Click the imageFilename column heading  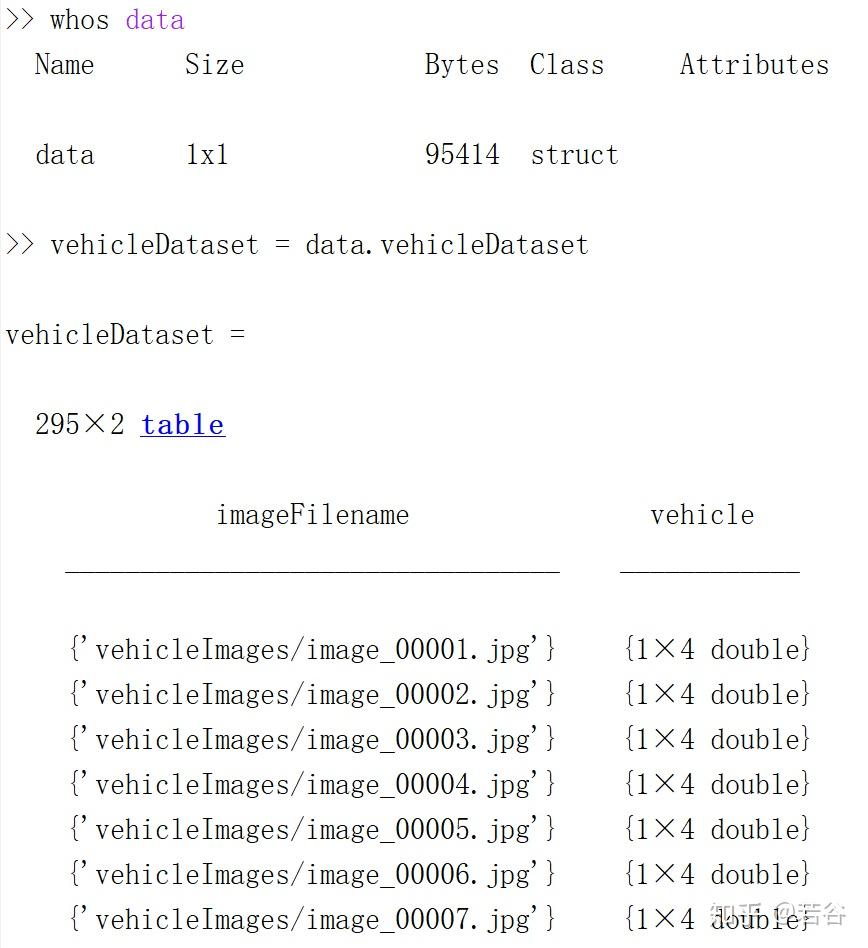coord(313,515)
